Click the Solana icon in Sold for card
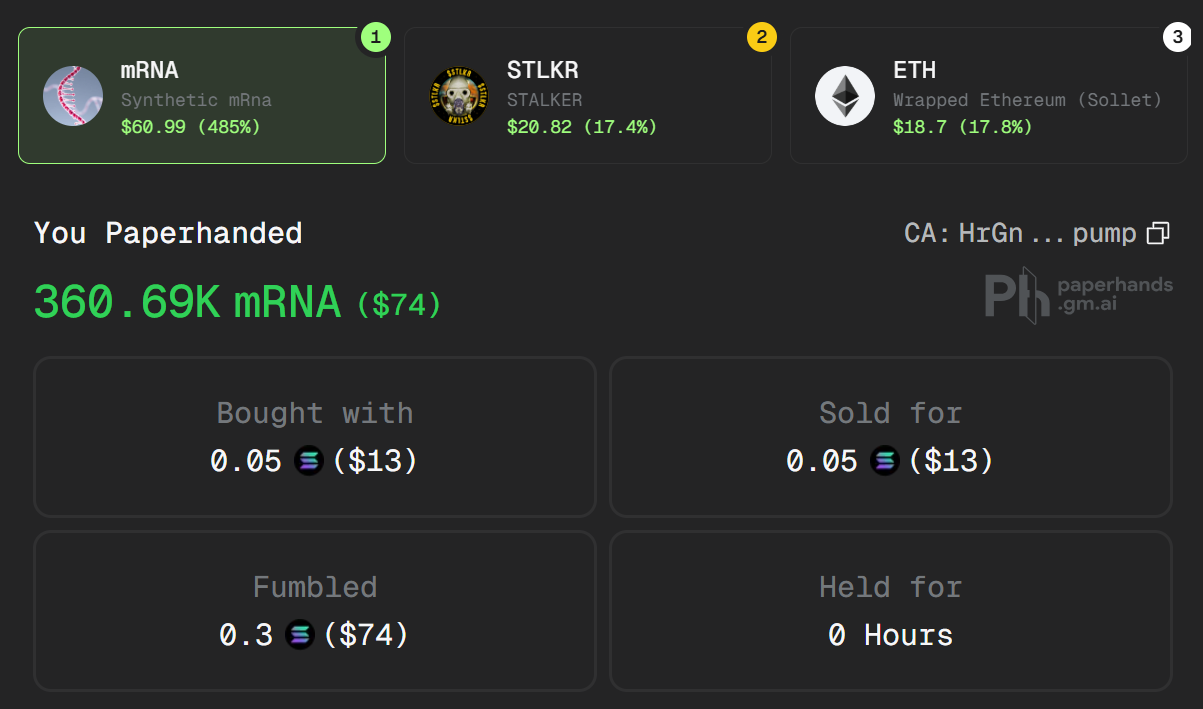The image size is (1203, 709). click(x=884, y=461)
